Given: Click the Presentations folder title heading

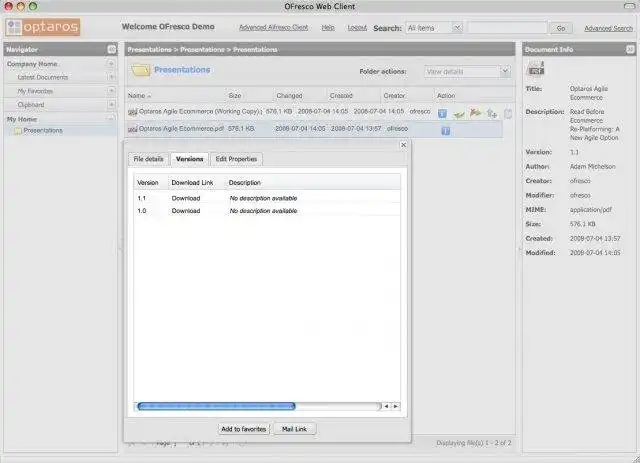Looking at the screenshot, I should [182, 70].
